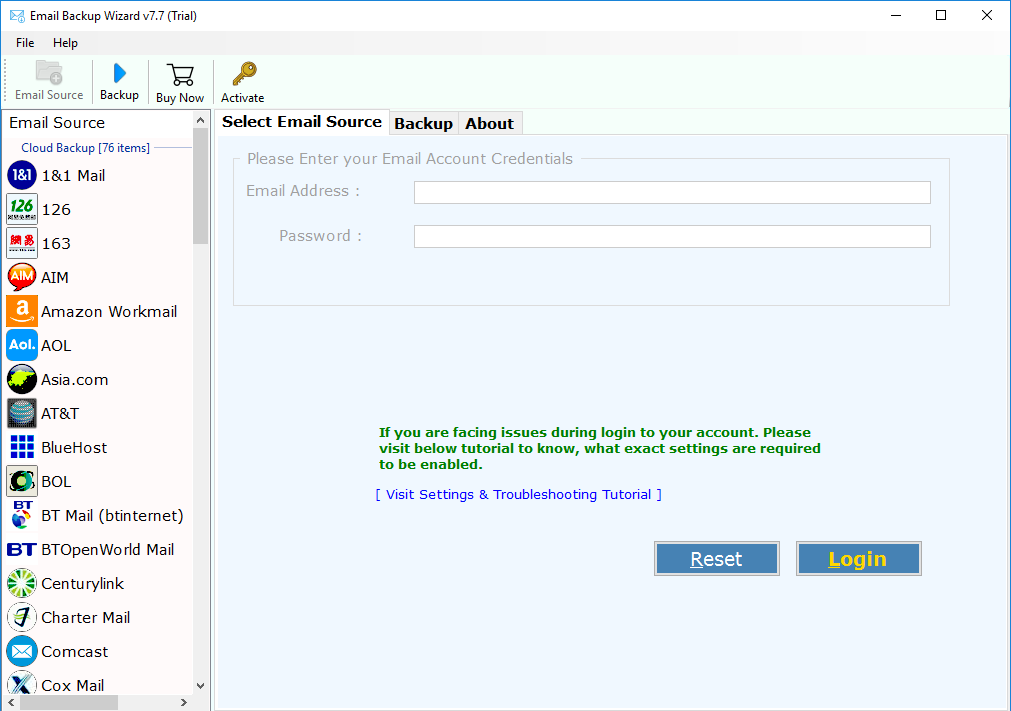Viewport: 1011px width, 711px height.
Task: Pick the Asia.com globe icon
Action: click(x=22, y=380)
